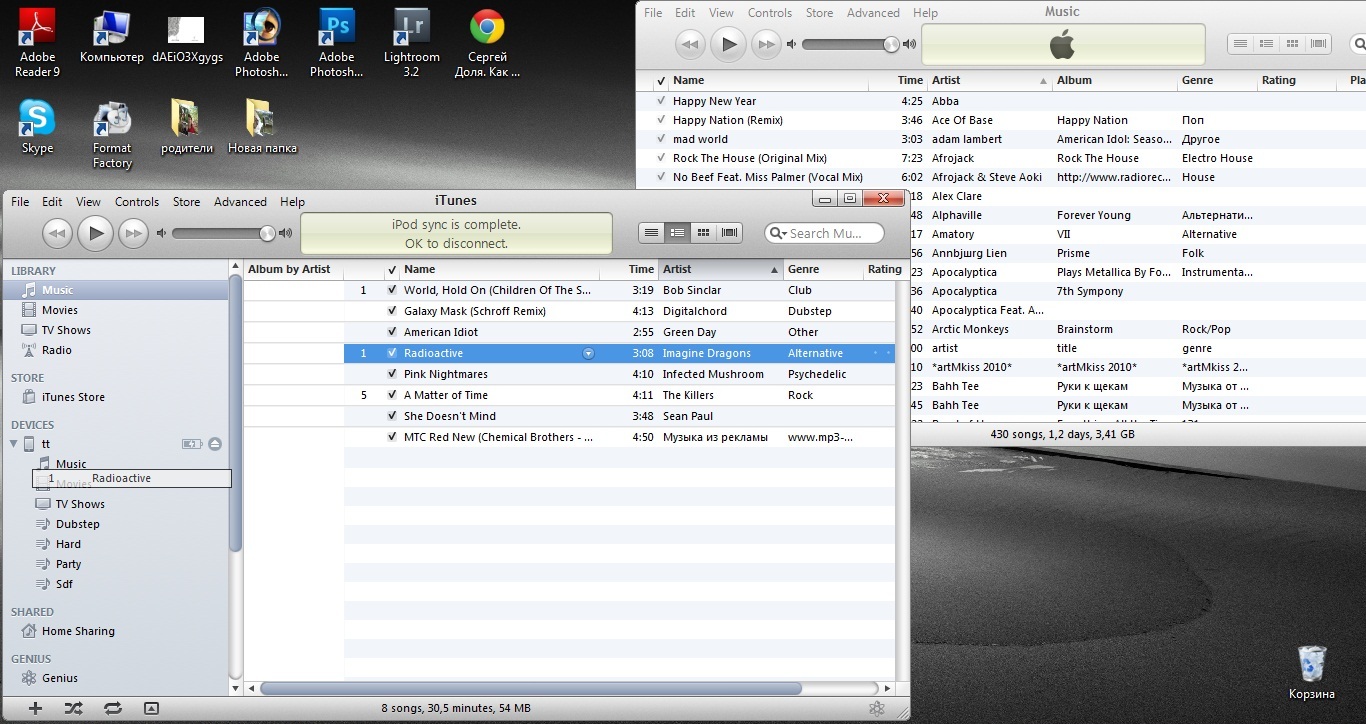Open Adobe Reader 9 desktop shortcut
This screenshot has height=724, width=1366.
(x=37, y=43)
